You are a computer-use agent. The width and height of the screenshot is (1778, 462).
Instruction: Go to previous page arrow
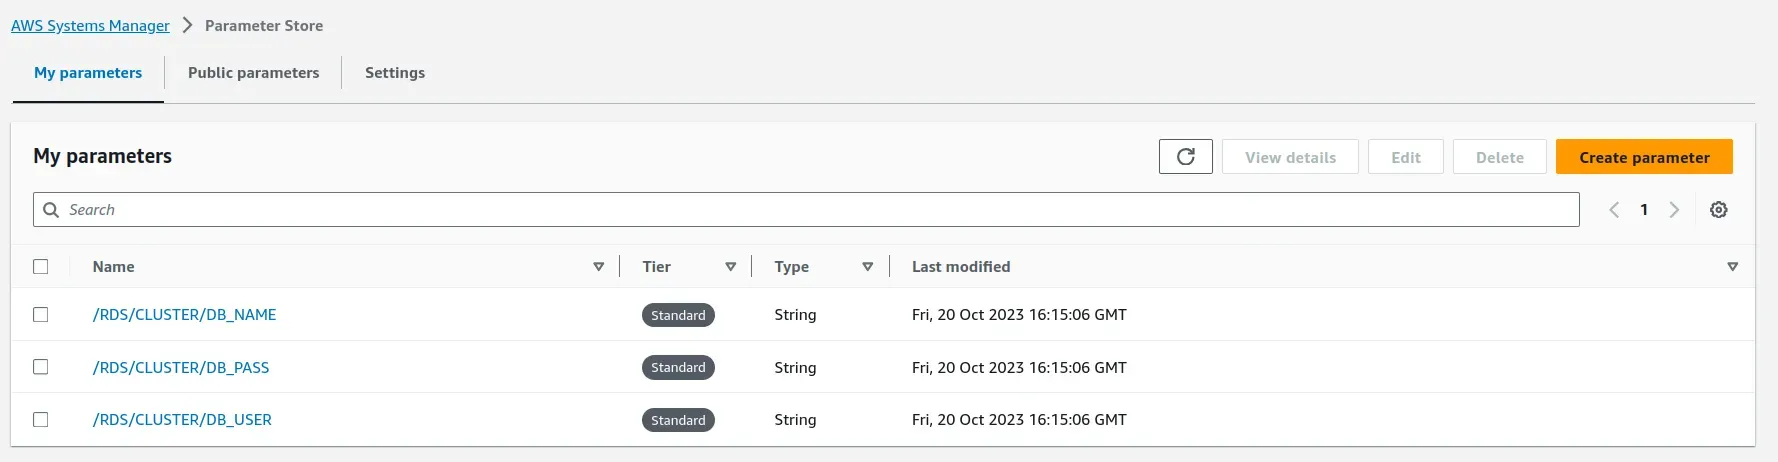point(1613,210)
